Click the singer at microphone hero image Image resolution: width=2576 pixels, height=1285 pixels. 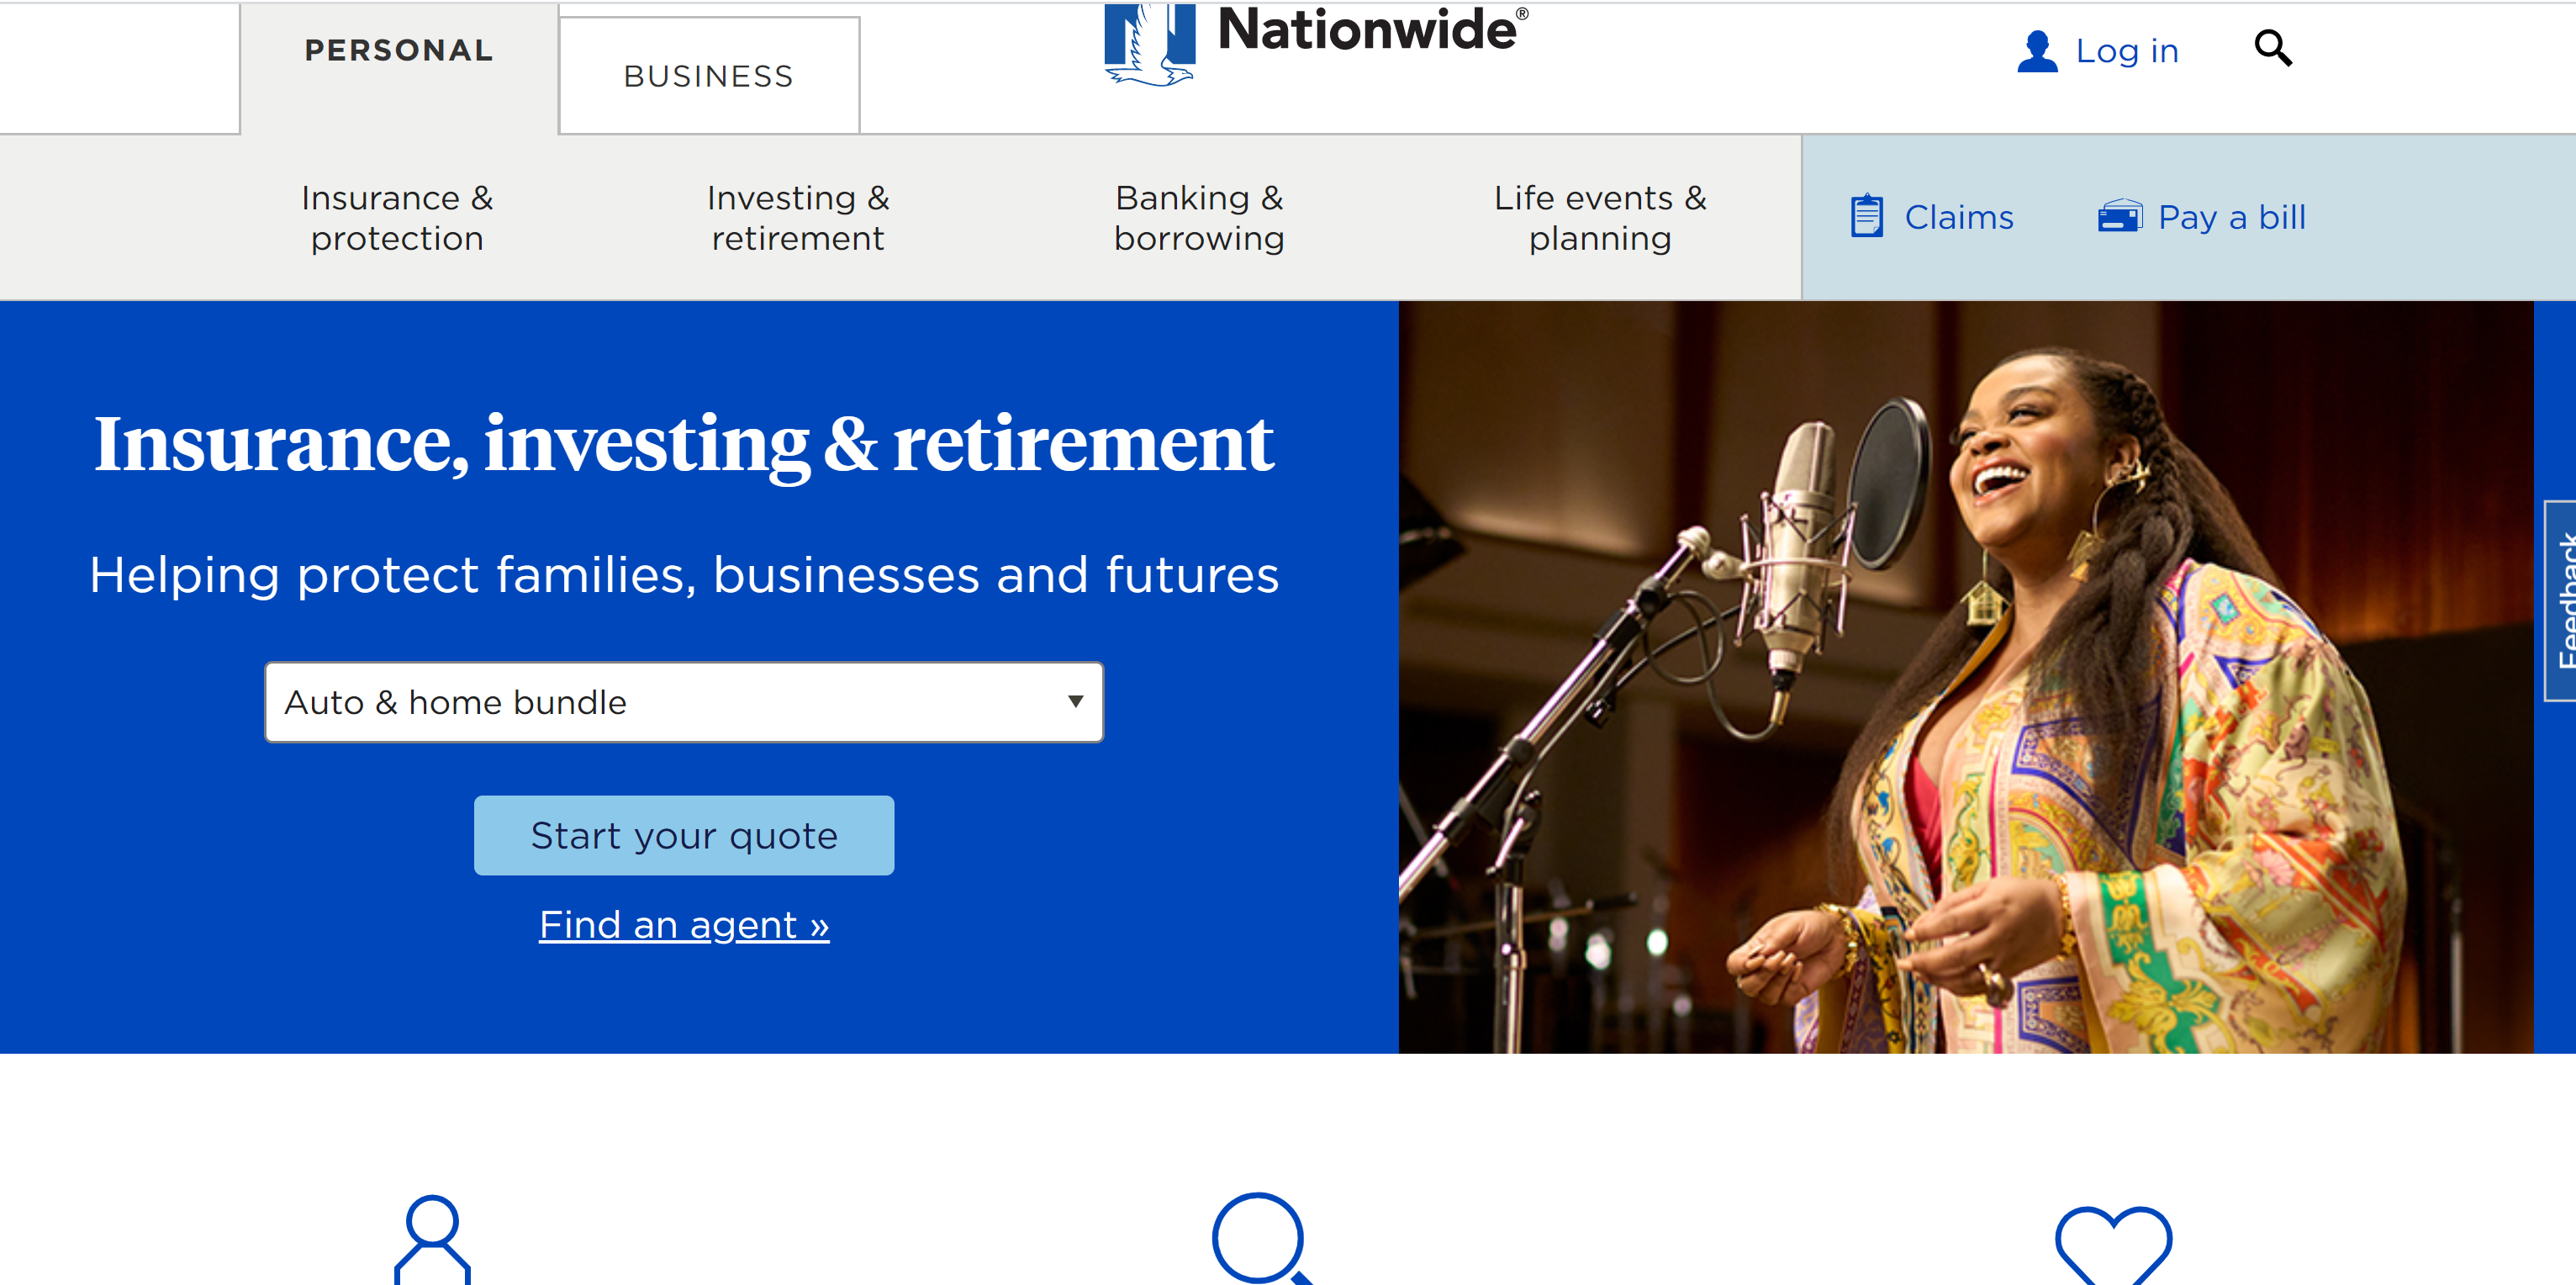1965,677
